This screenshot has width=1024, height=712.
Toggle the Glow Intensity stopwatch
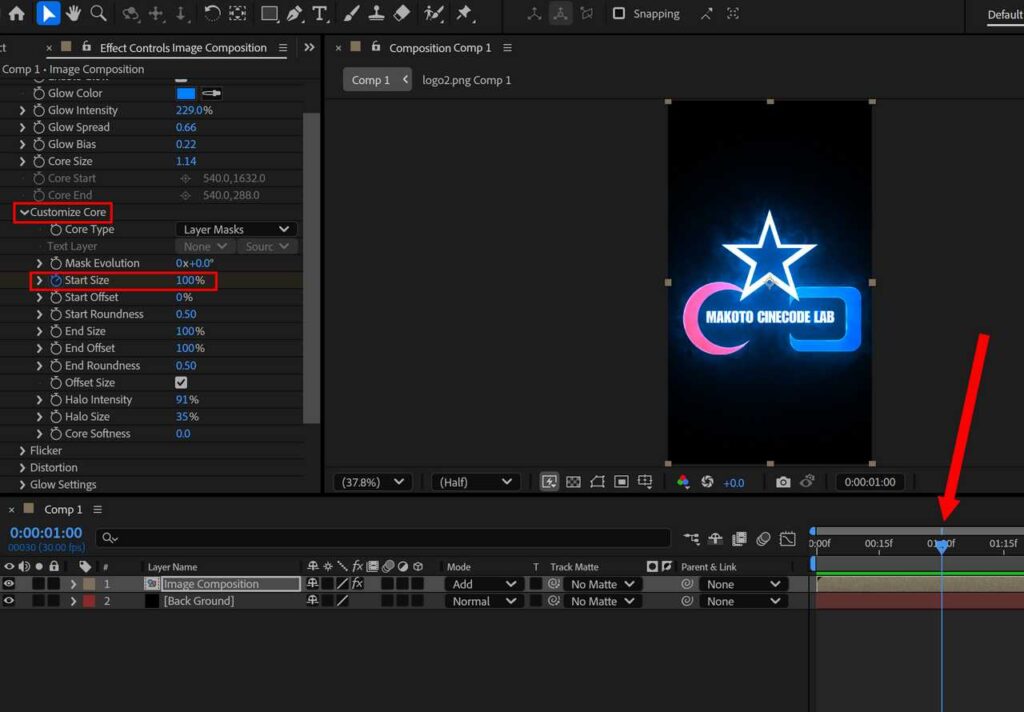pyautogui.click(x=39, y=110)
